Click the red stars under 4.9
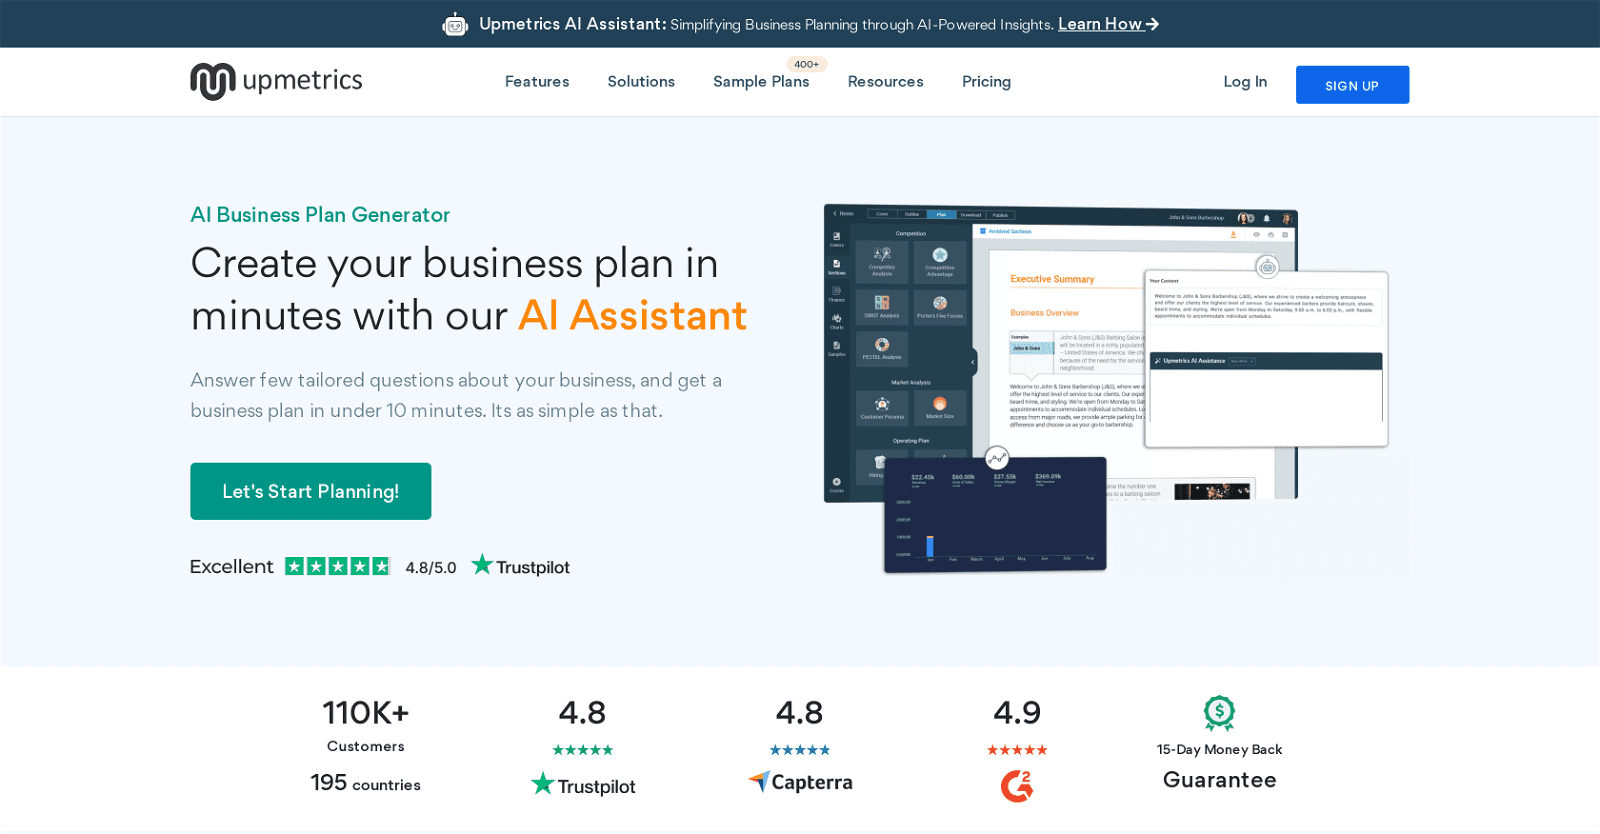Viewport: 1600px width, 834px height. pos(1017,750)
